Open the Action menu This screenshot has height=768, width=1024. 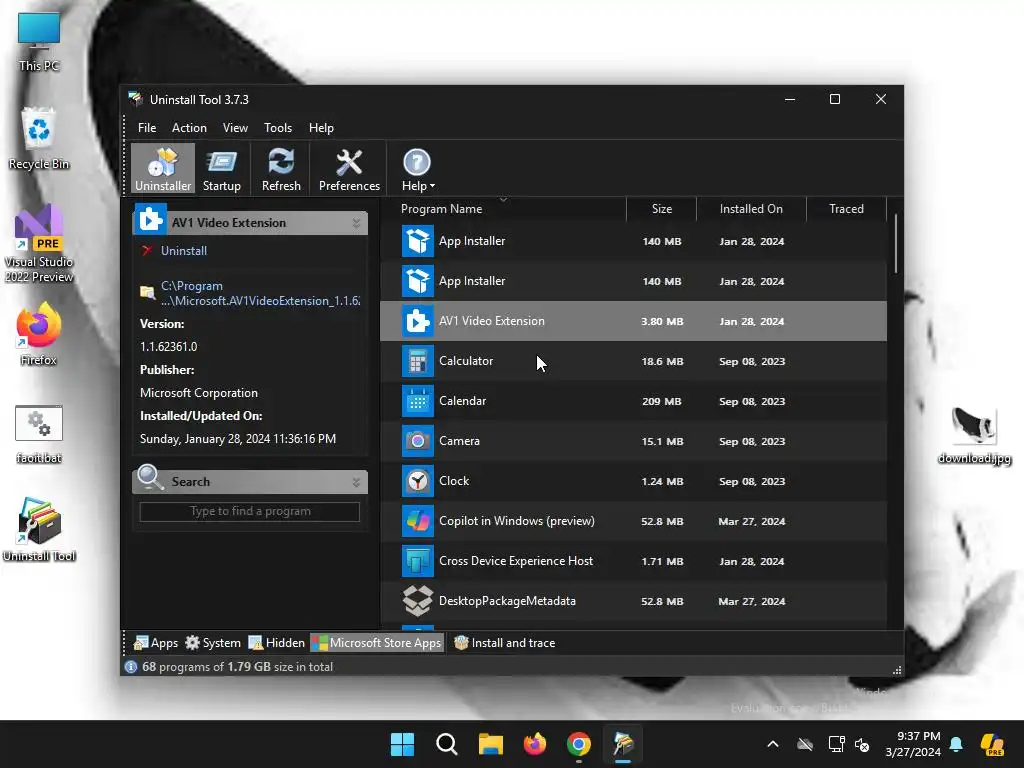point(189,128)
